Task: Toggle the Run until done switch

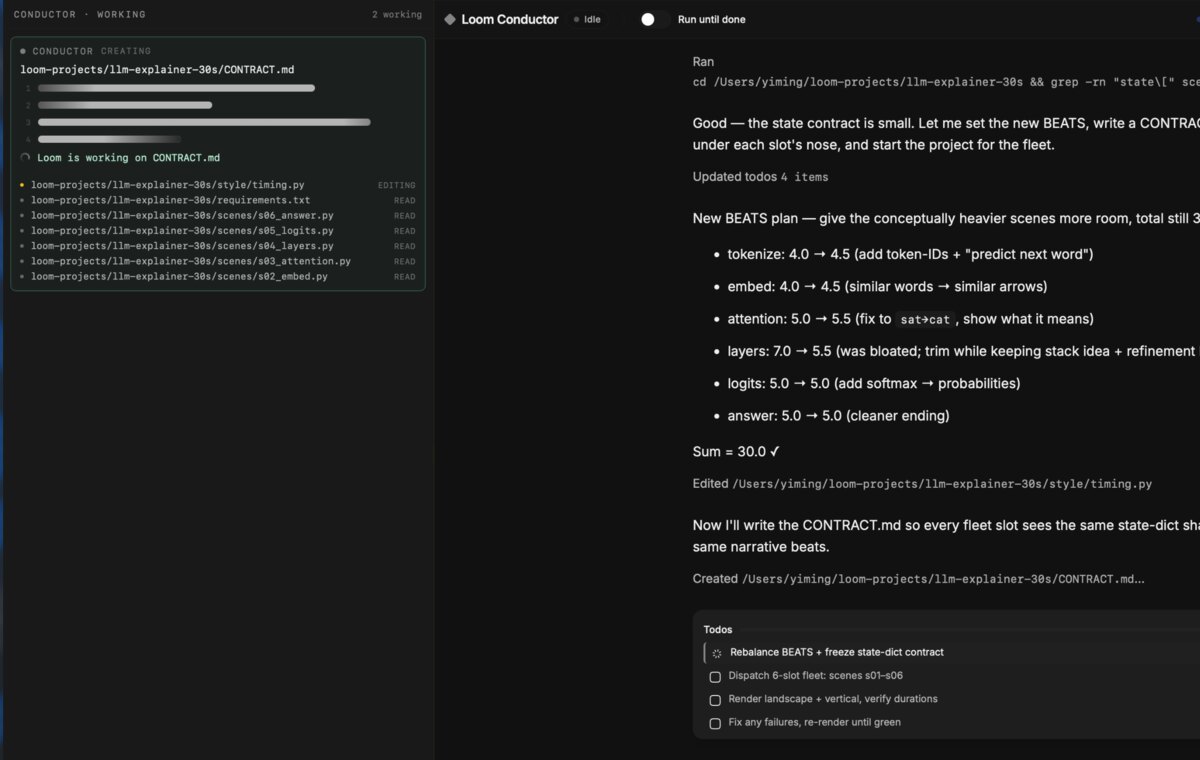Action: 654,19
